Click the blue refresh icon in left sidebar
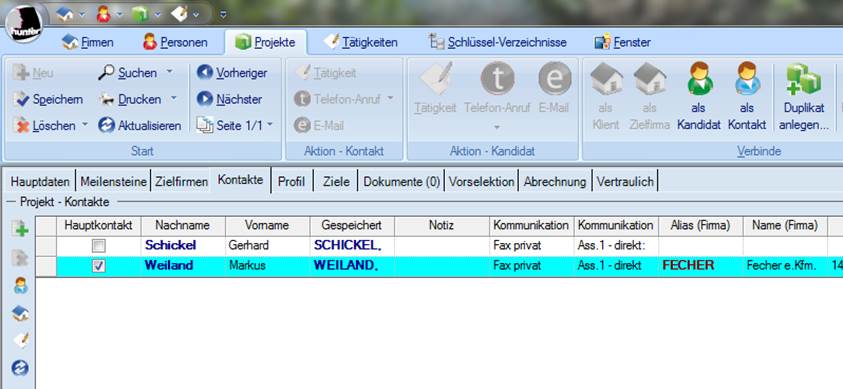843x389 pixels. pos(20,368)
